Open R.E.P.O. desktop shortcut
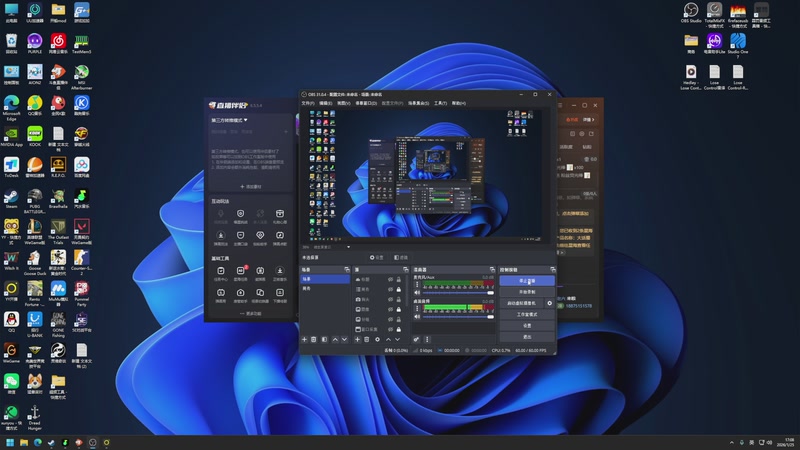The image size is (800, 450). tap(58, 167)
